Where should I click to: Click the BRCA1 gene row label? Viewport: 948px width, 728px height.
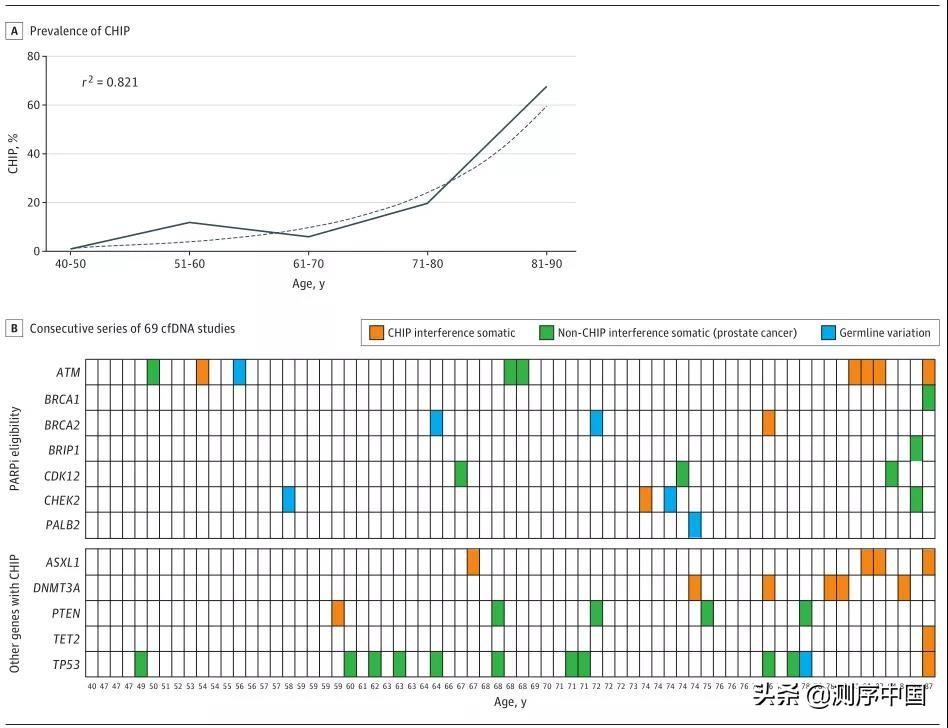pos(62,400)
